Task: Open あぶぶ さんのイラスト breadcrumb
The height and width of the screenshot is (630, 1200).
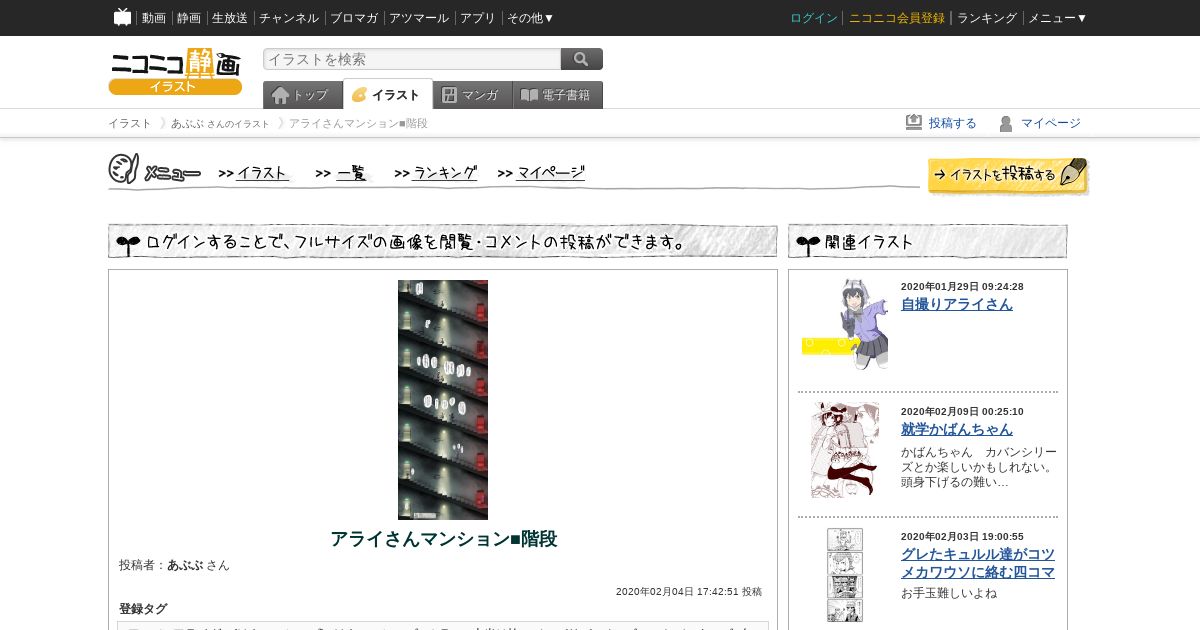Action: tap(220, 123)
